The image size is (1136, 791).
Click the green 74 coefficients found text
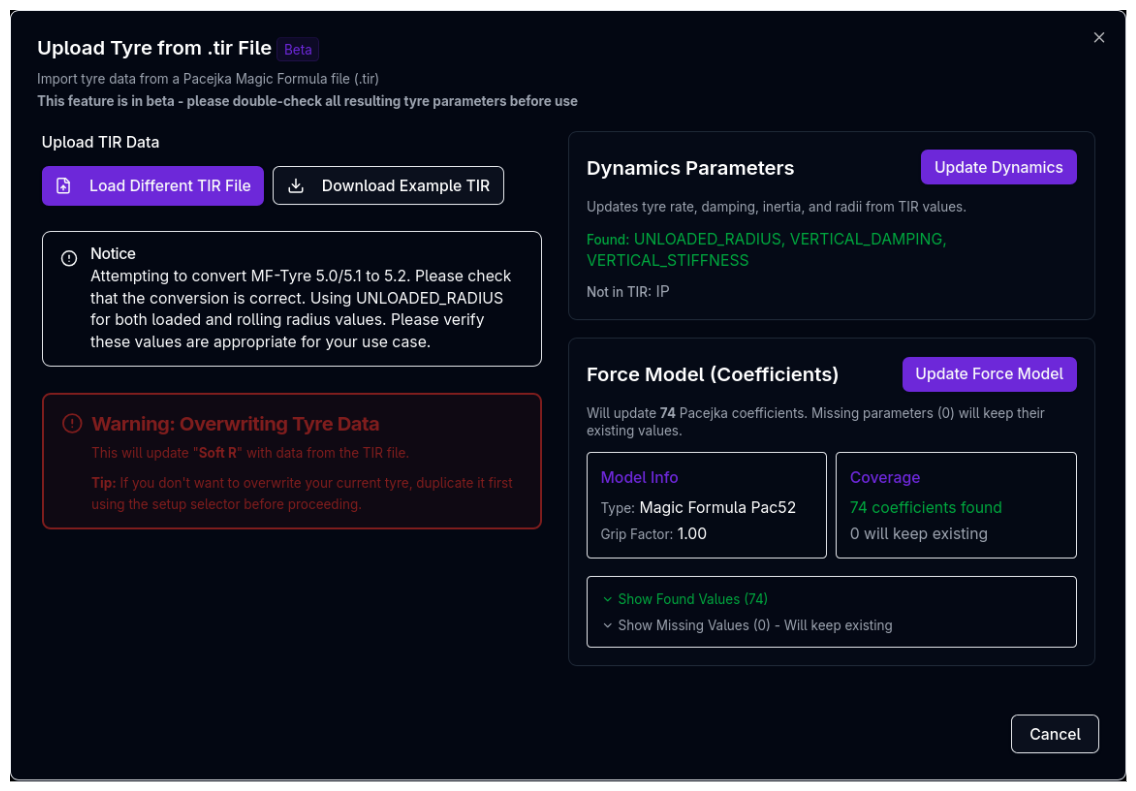click(x=925, y=507)
